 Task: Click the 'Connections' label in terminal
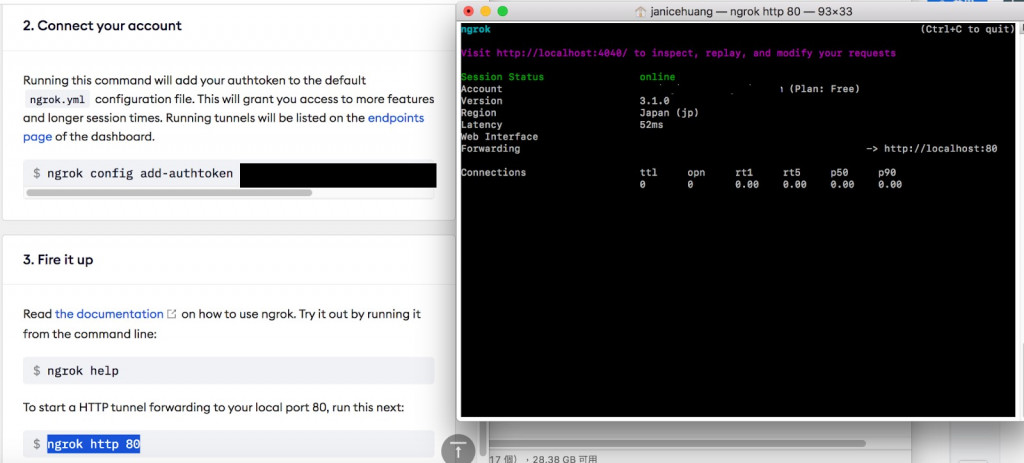(x=493, y=172)
